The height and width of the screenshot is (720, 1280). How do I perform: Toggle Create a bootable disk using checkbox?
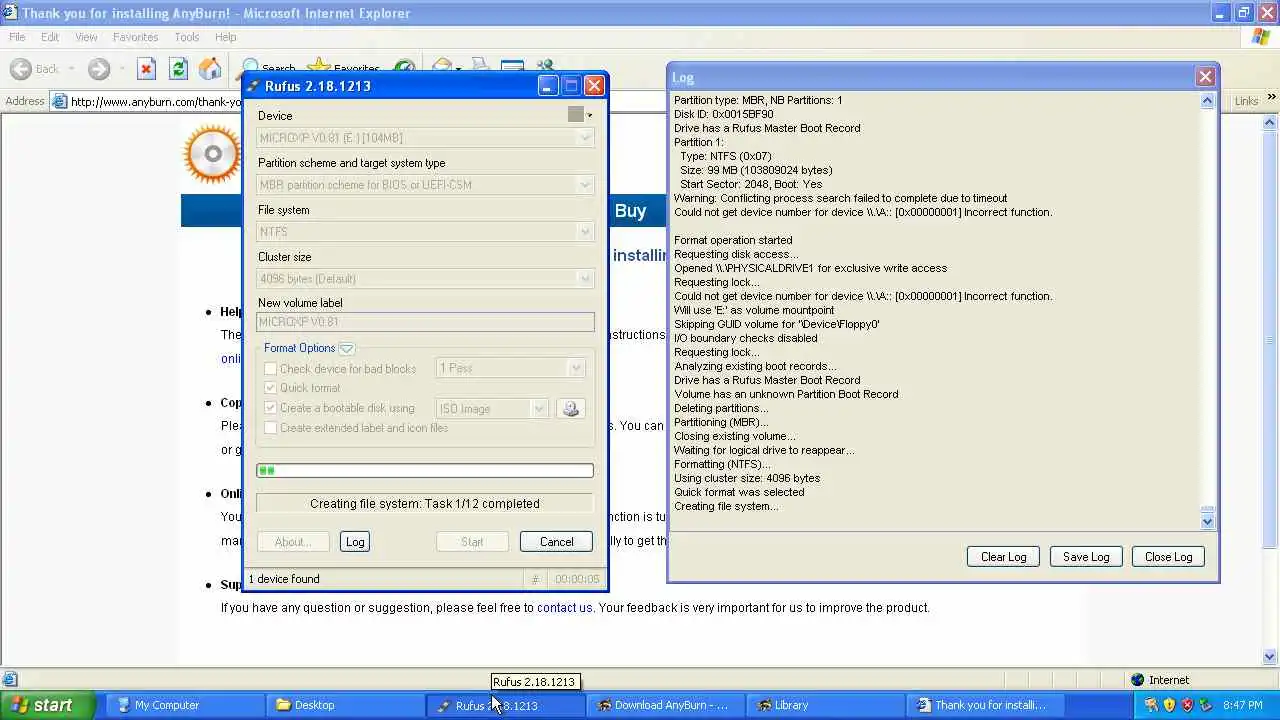coord(270,408)
